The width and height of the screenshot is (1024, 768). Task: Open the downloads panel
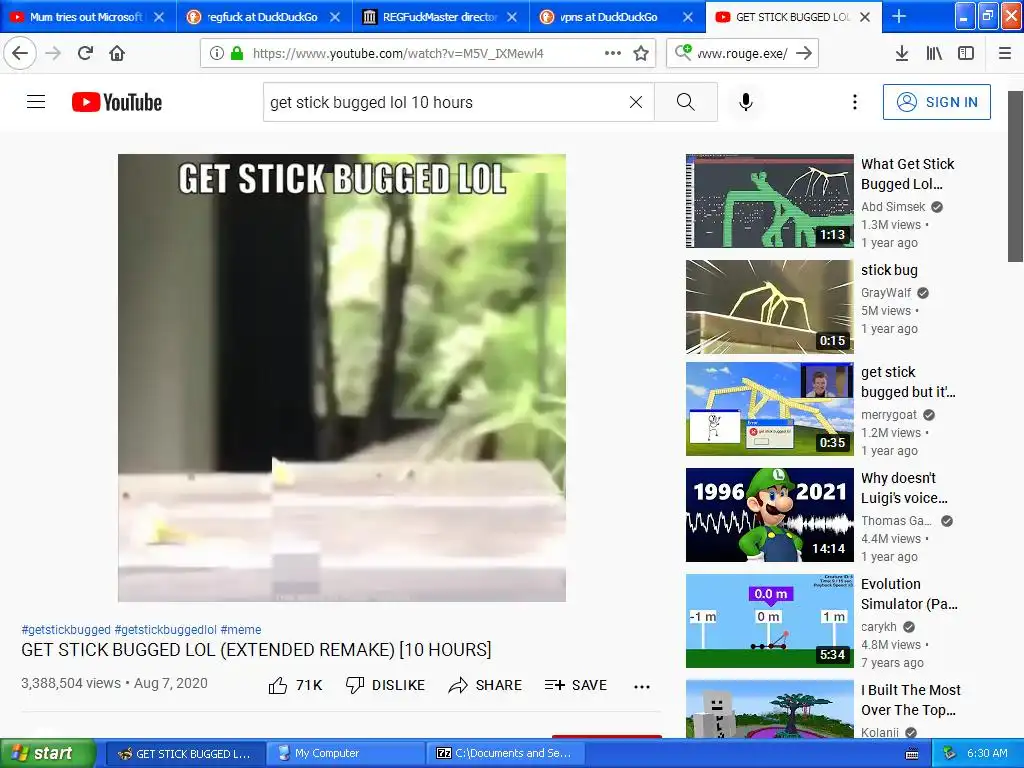click(902, 53)
